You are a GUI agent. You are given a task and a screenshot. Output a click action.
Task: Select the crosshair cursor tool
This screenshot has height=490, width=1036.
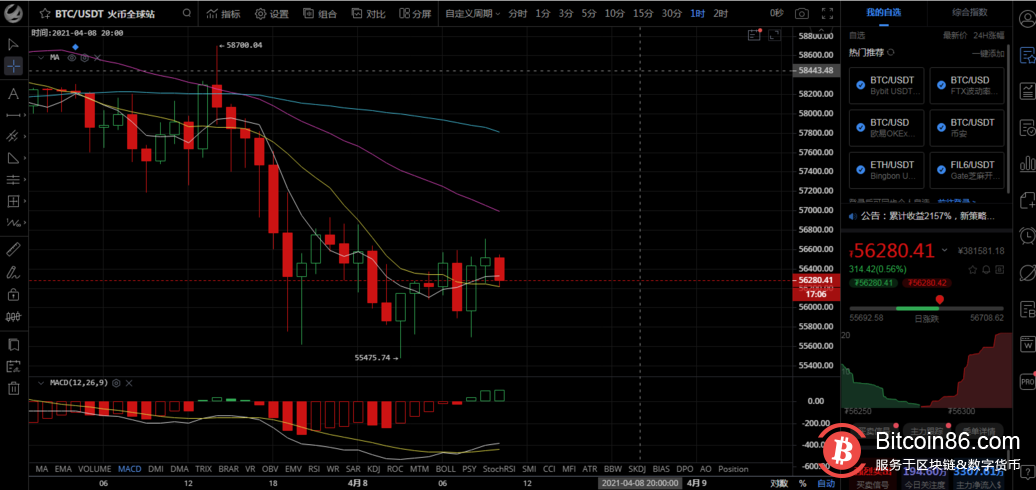[x=13, y=66]
